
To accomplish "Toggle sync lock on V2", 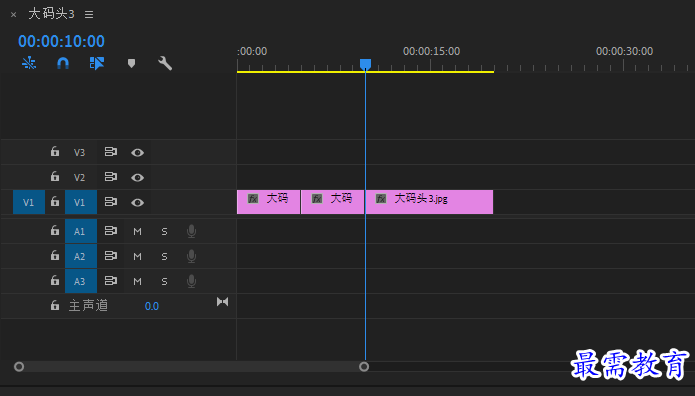I will 111,176.
